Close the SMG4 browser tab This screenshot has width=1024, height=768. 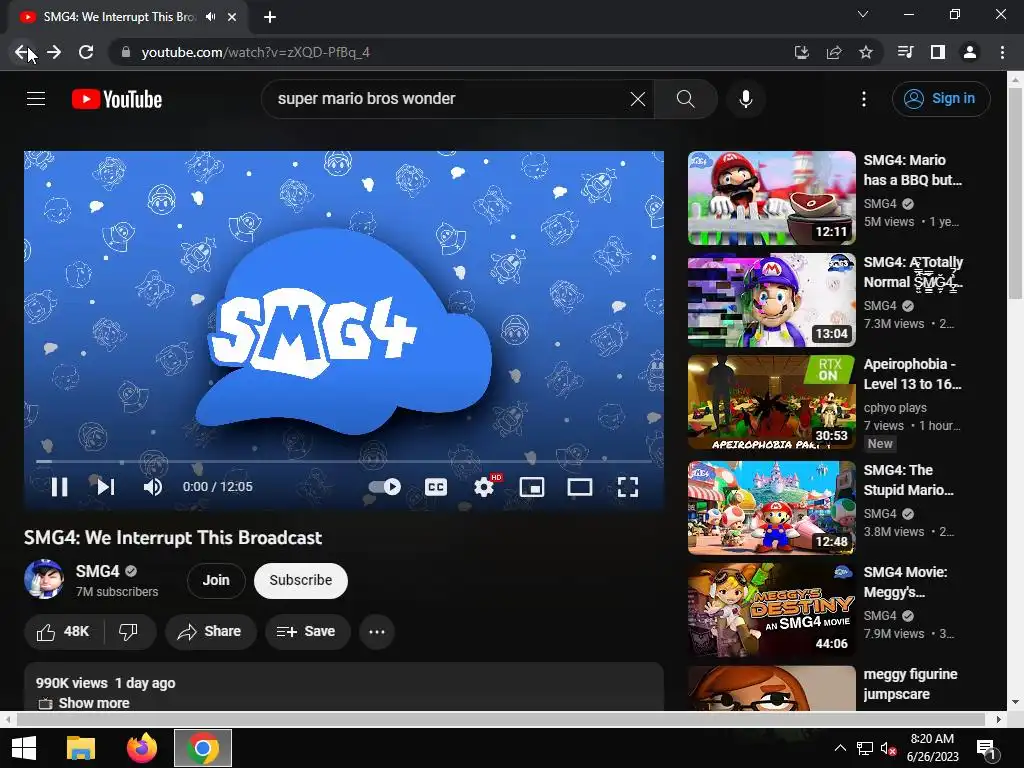(x=232, y=17)
